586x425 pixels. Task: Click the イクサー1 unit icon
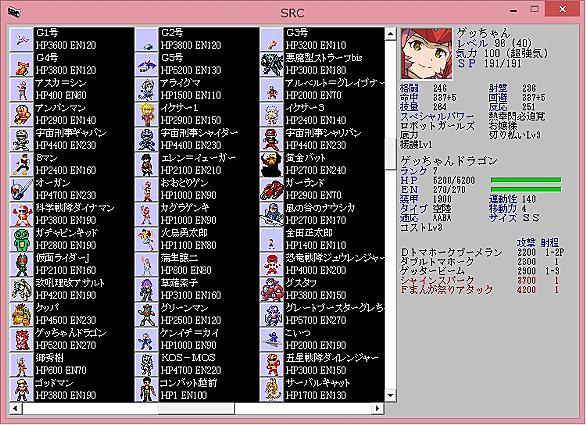(x=146, y=114)
